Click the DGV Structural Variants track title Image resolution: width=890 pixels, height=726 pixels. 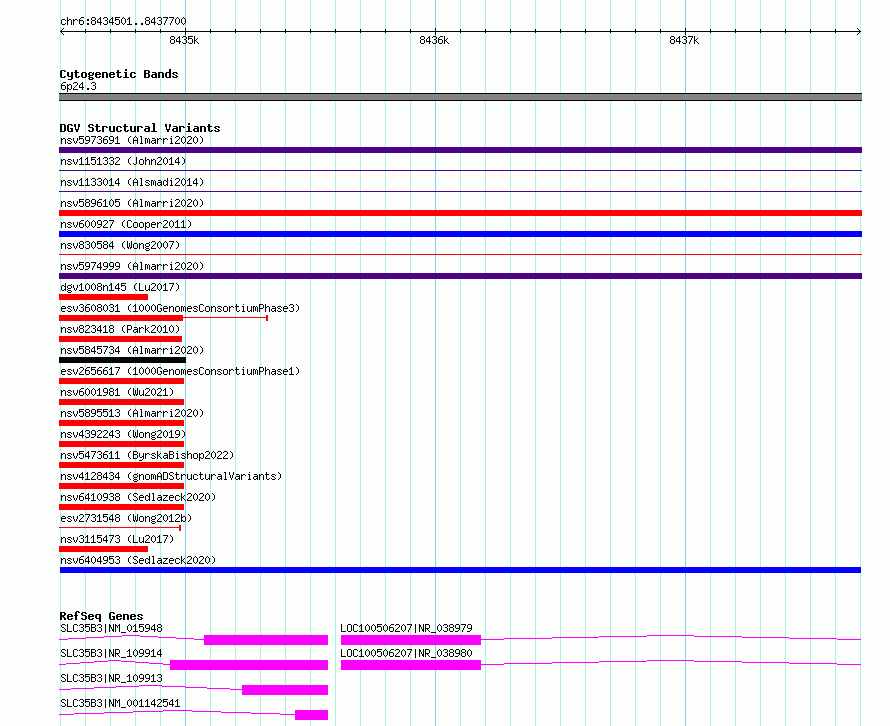140,128
